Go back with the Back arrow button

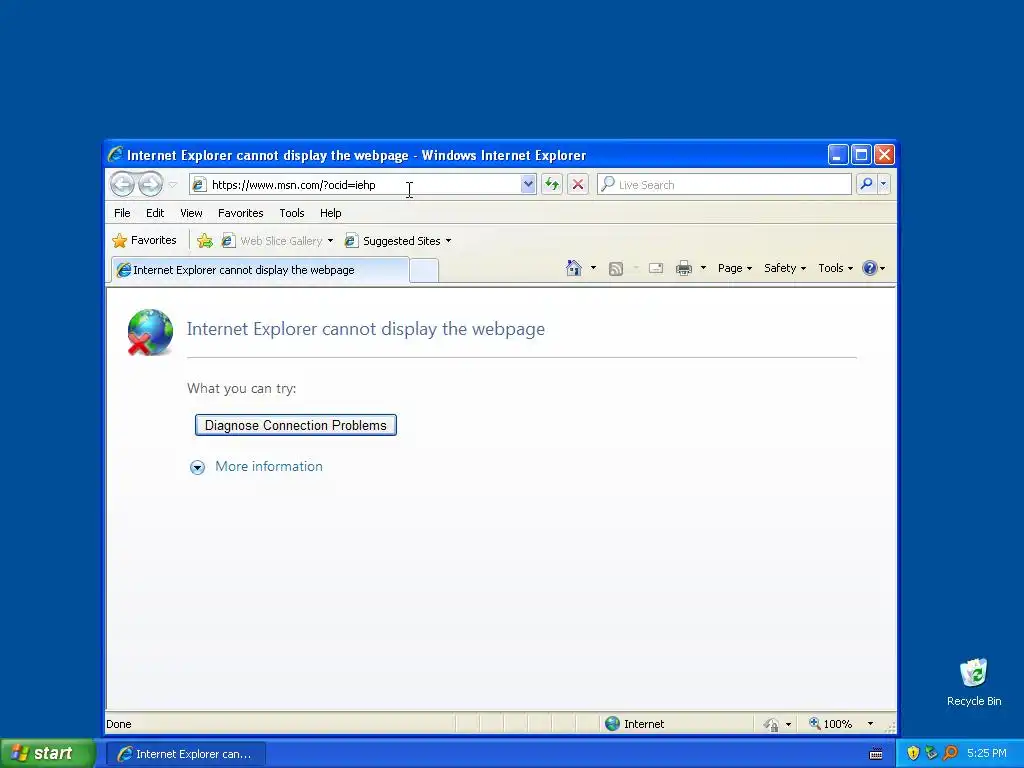pos(122,185)
